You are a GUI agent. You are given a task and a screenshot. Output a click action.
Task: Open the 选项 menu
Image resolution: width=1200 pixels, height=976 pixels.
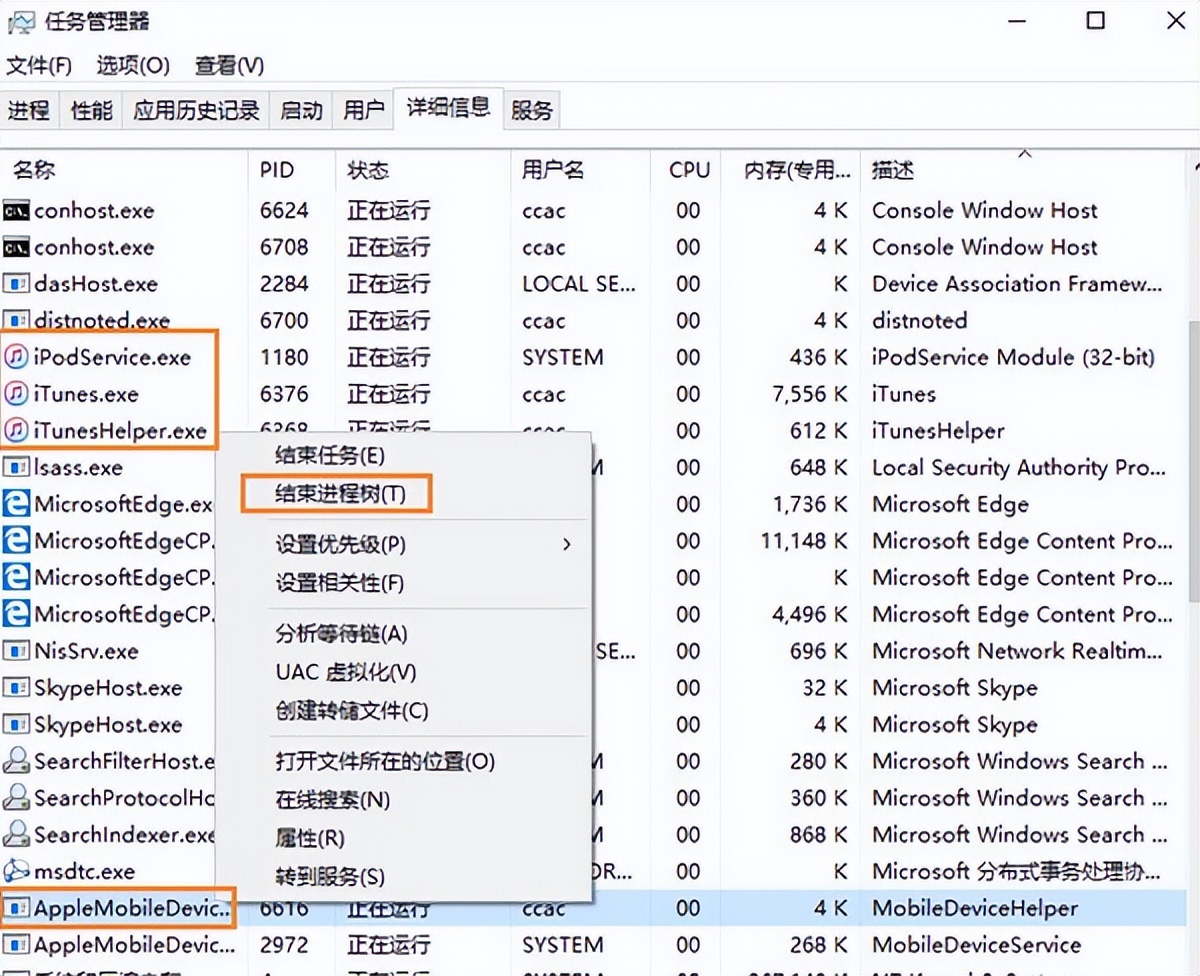point(131,65)
